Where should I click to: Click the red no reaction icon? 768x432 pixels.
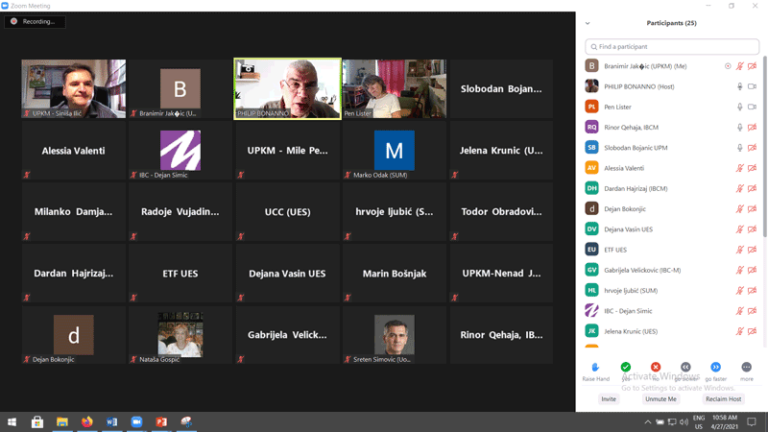[x=655, y=367]
